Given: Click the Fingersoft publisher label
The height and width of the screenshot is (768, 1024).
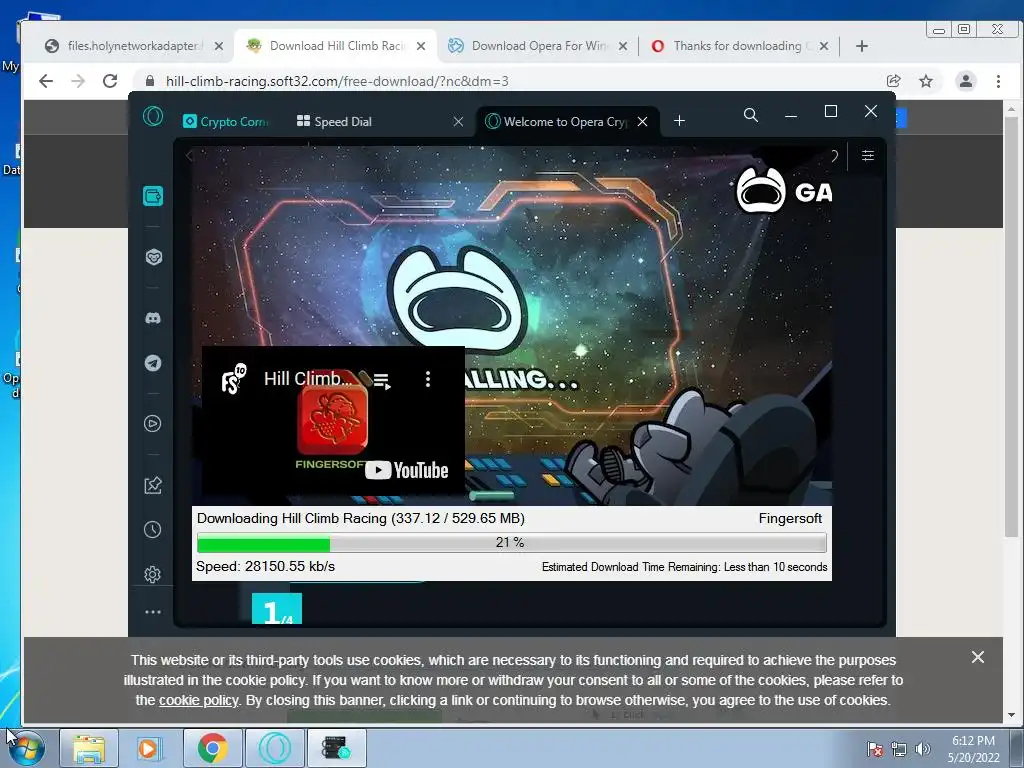Looking at the screenshot, I should (790, 519).
